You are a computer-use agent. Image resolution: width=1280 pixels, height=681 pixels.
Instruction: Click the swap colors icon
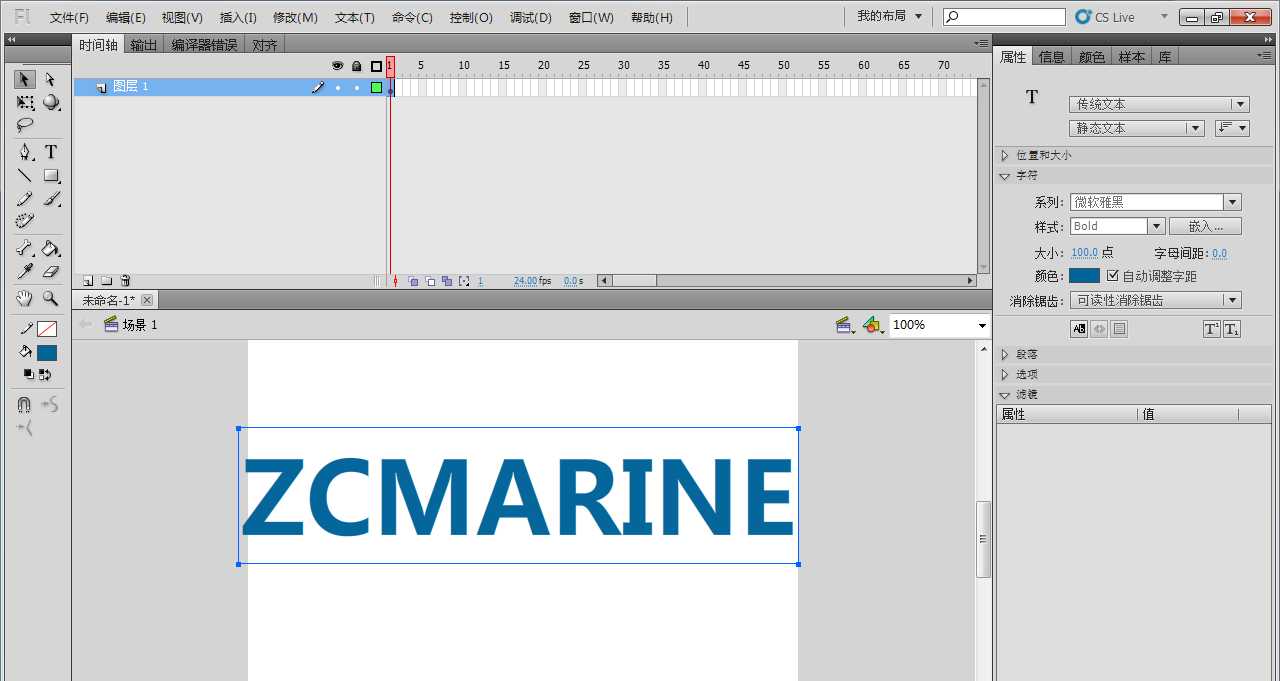[x=45, y=375]
